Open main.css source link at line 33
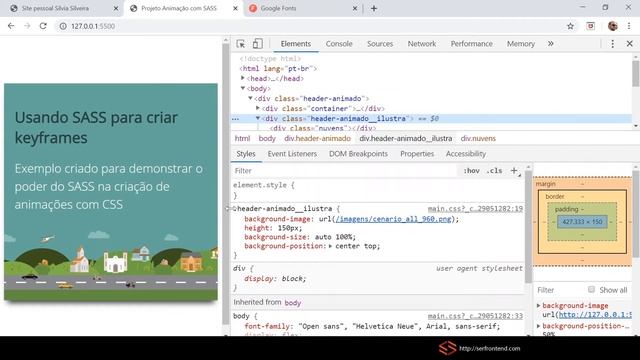640x360 pixels. [x=475, y=316]
